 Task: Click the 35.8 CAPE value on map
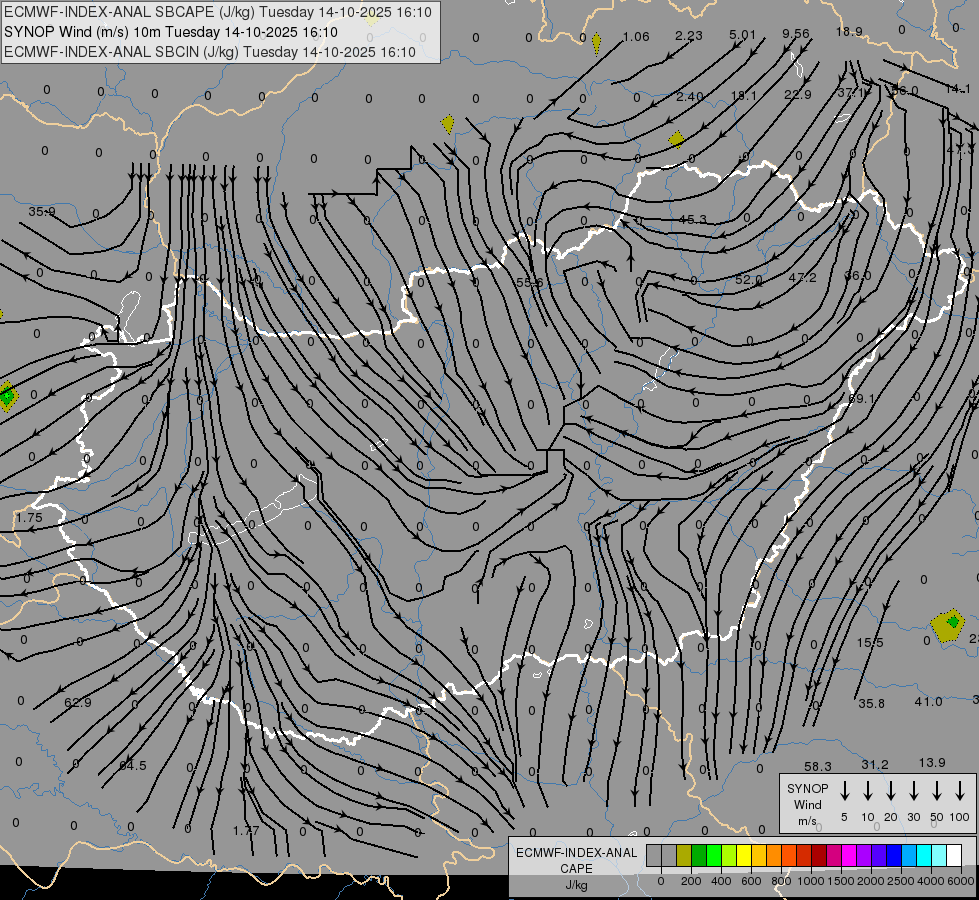872,703
